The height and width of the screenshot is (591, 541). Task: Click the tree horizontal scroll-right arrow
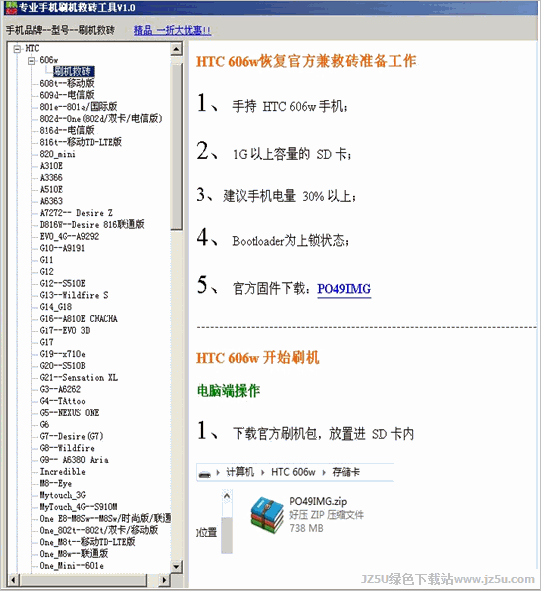tap(164, 580)
